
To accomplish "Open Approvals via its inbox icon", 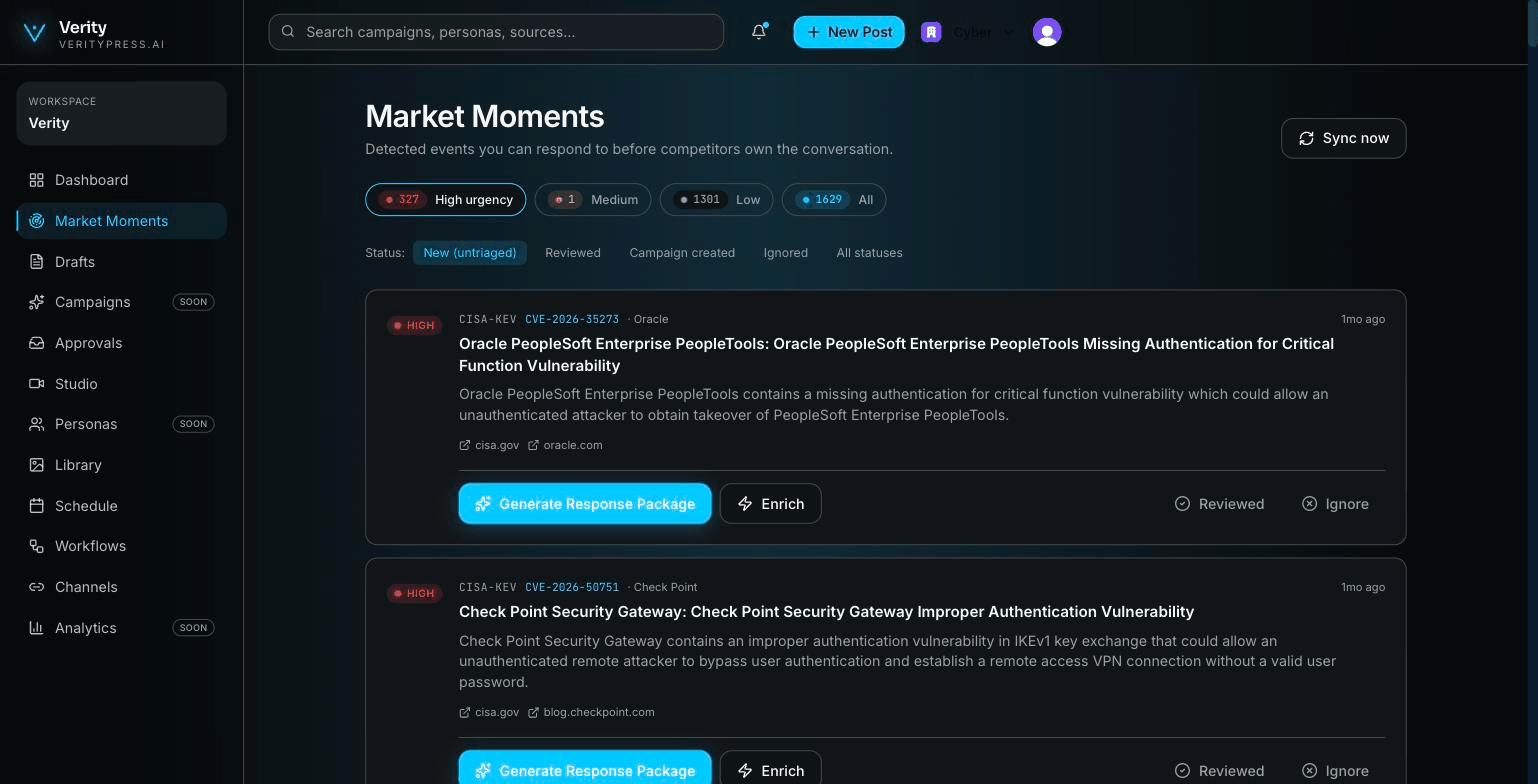I will (x=37, y=343).
